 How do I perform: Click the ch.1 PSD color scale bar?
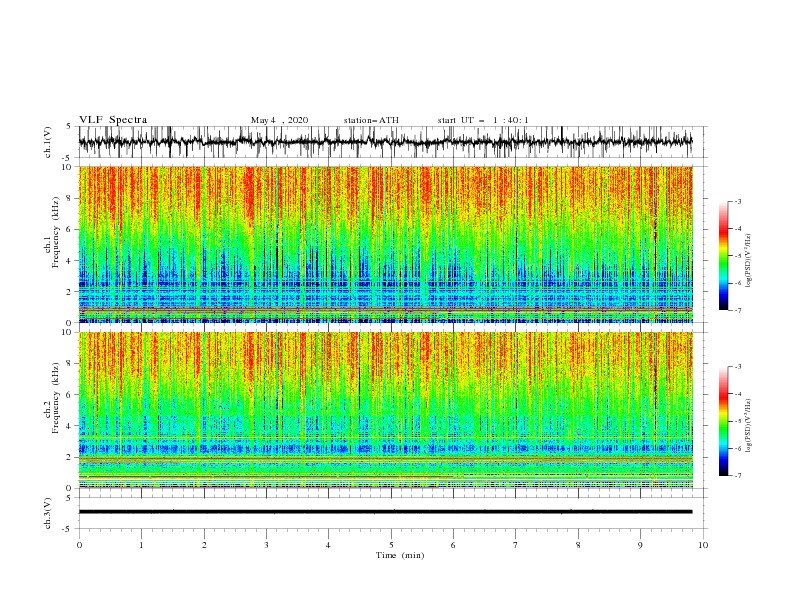click(x=723, y=256)
